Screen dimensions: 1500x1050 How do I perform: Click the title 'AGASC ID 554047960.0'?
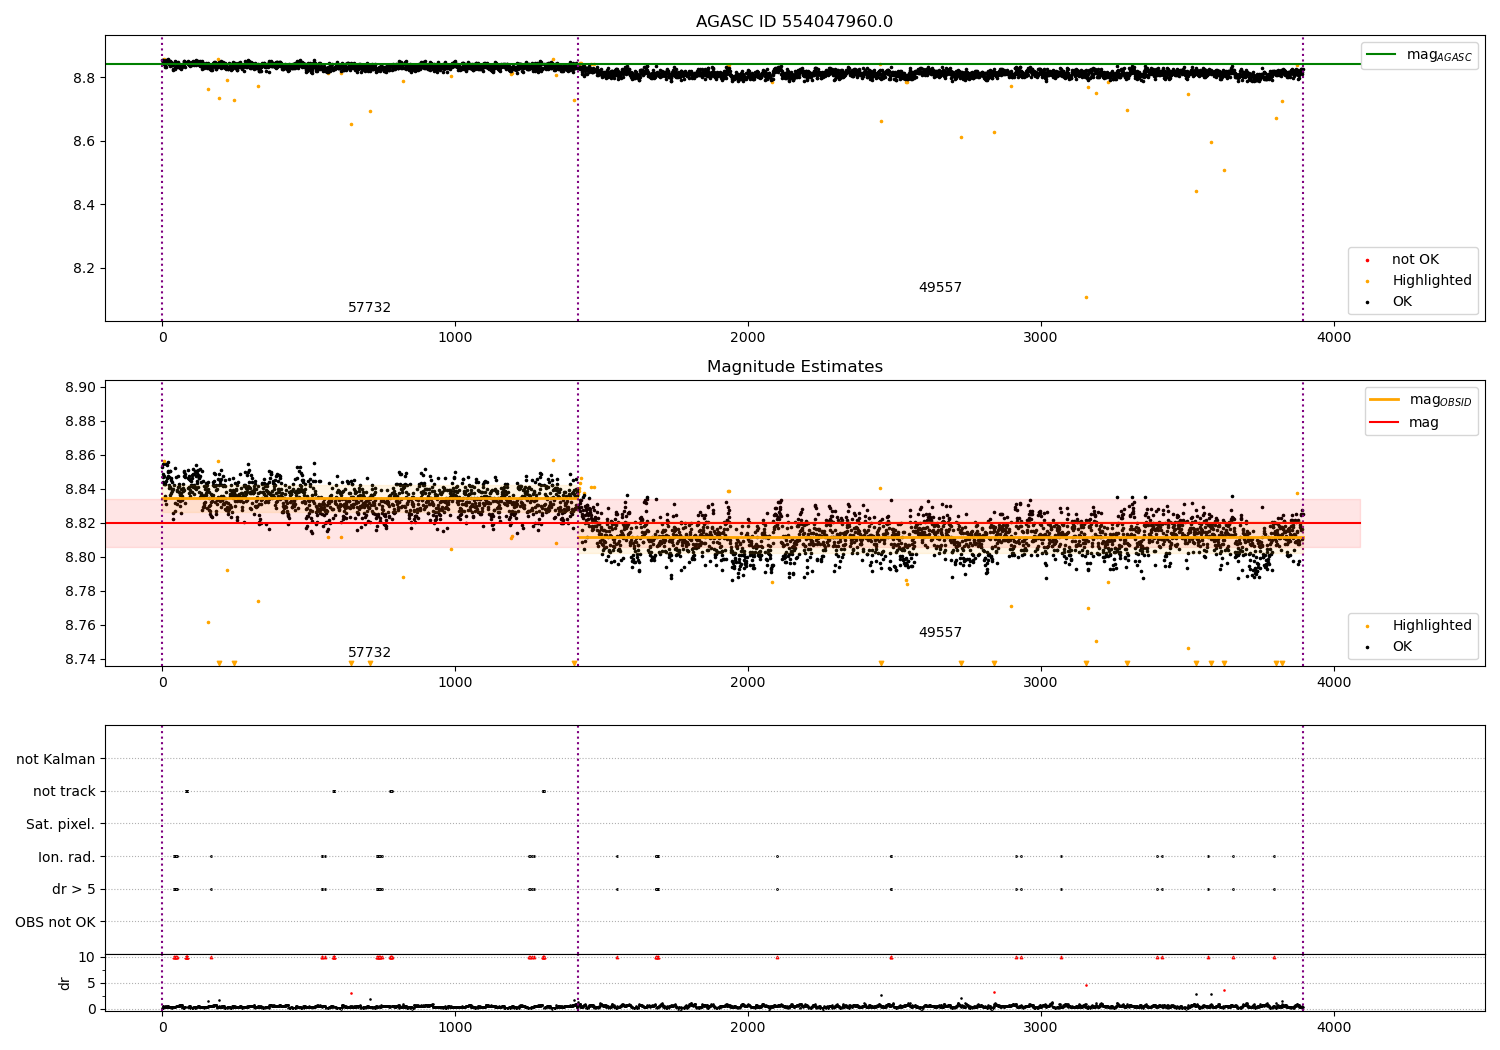794,22
